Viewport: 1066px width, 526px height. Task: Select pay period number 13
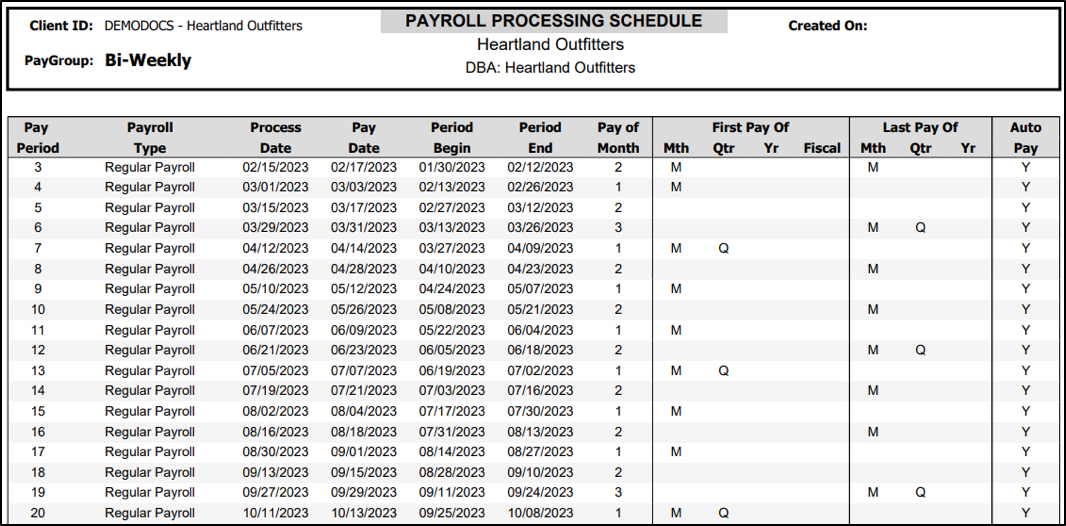(37, 370)
